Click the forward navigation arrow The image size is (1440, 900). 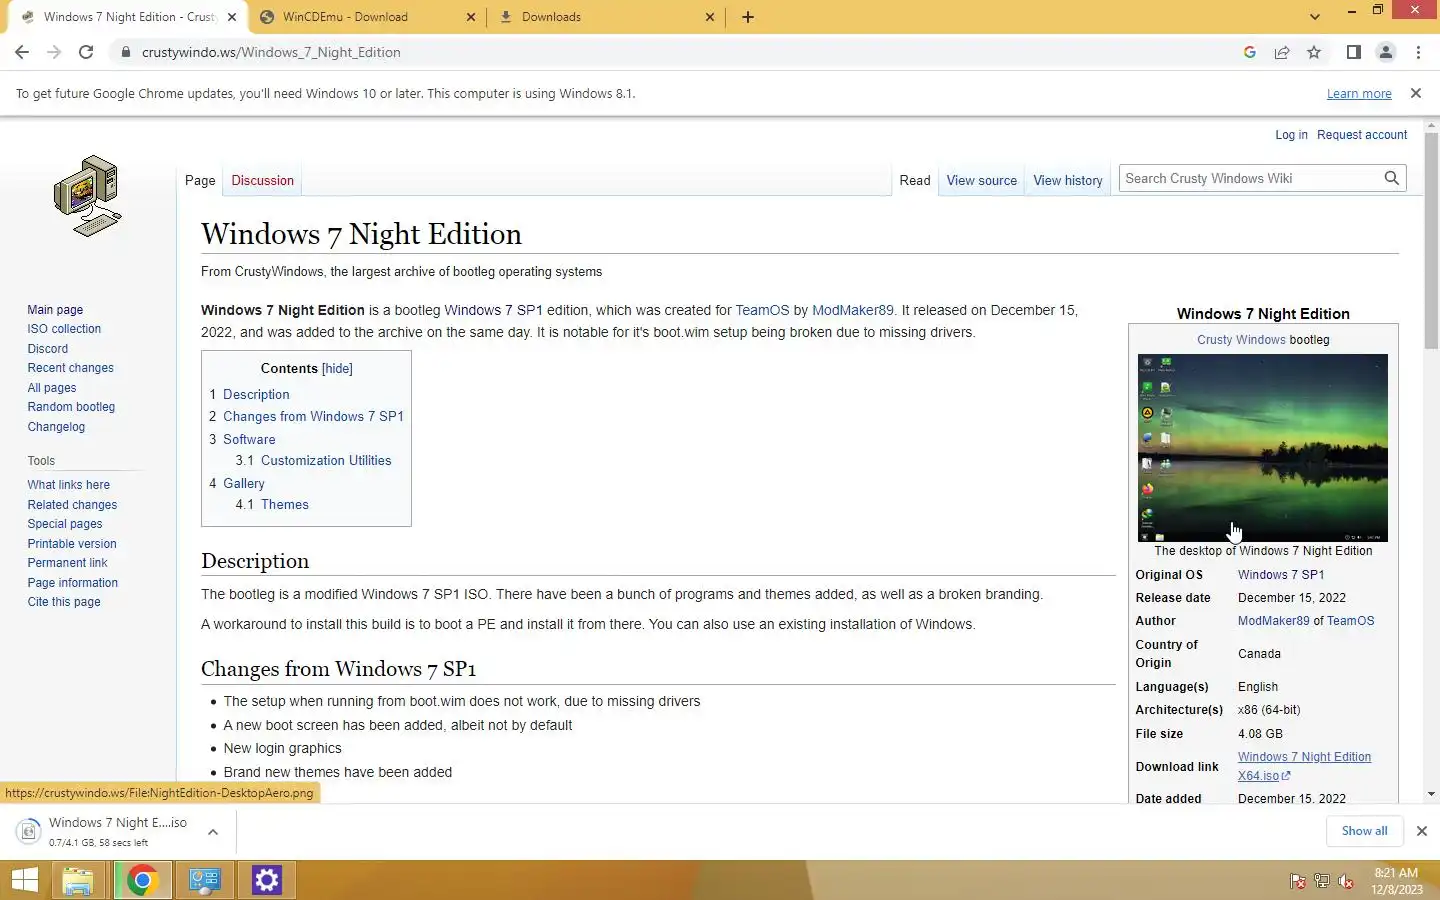click(x=54, y=52)
